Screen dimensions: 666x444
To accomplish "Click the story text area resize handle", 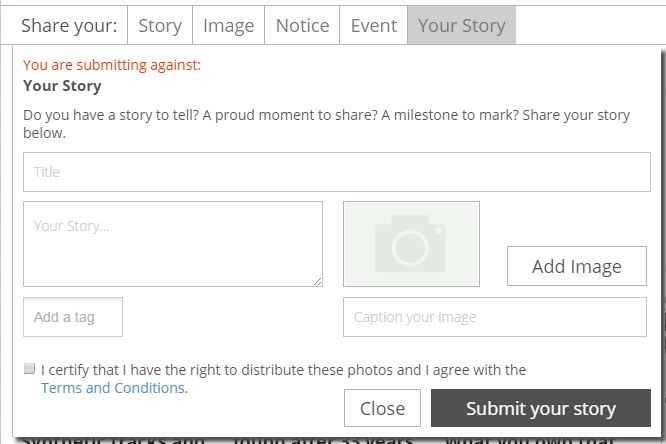I will (x=318, y=282).
